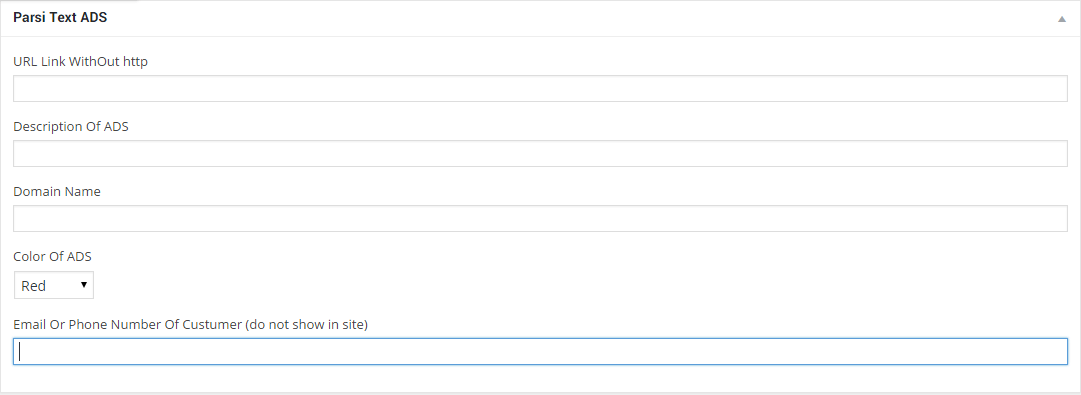Open the Color Of ADS dropdown
Viewport: 1081px width, 395px height.
(x=54, y=285)
